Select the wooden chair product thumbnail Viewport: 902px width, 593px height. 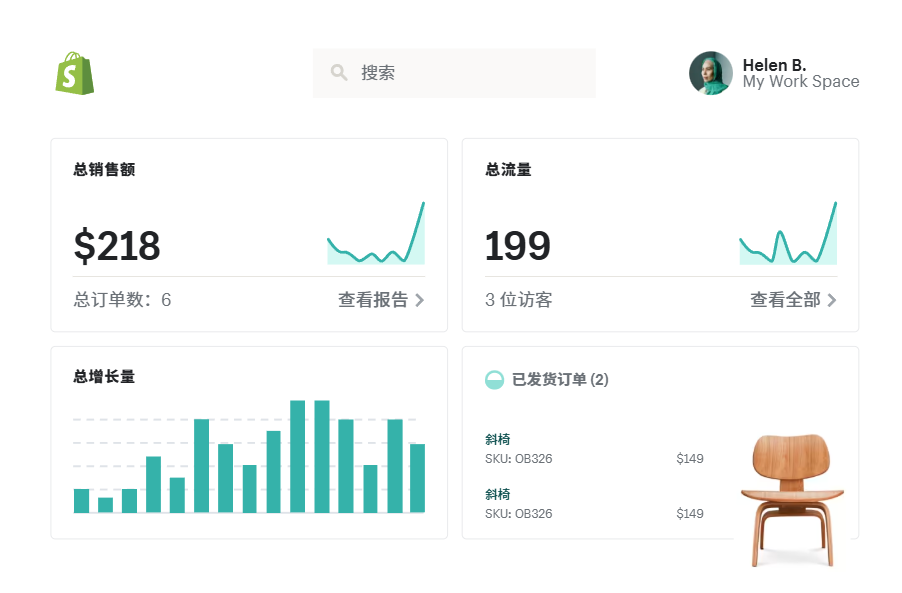point(790,490)
